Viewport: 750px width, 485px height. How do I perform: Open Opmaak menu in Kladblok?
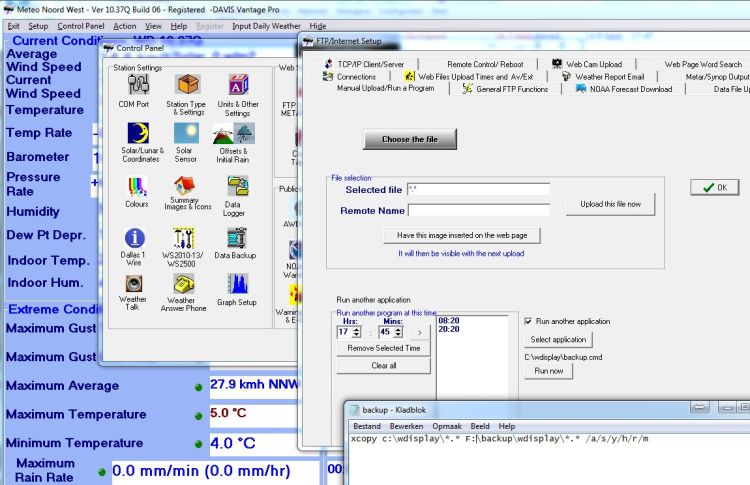point(447,426)
